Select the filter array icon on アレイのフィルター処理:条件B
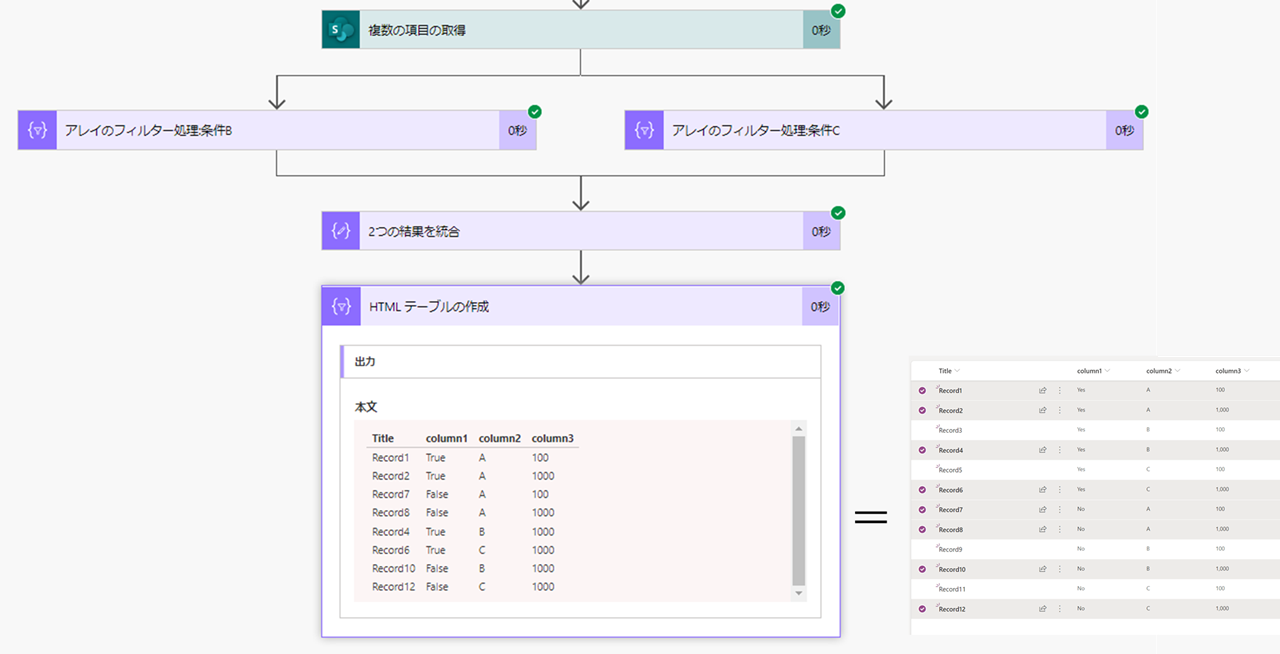This screenshot has width=1280, height=654. tap(36, 130)
